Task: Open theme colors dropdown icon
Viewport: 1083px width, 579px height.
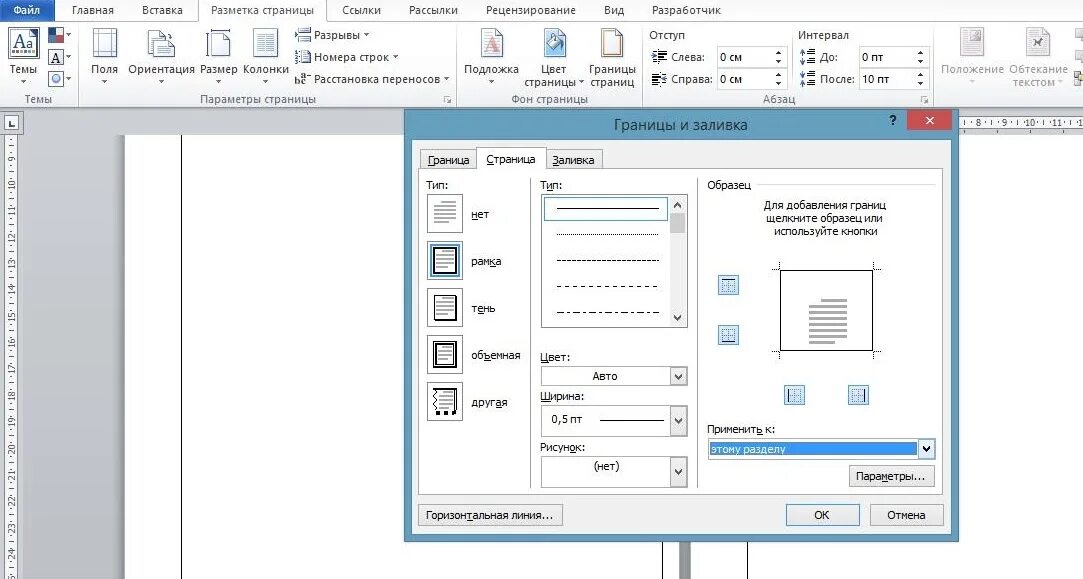Action: tap(59, 35)
